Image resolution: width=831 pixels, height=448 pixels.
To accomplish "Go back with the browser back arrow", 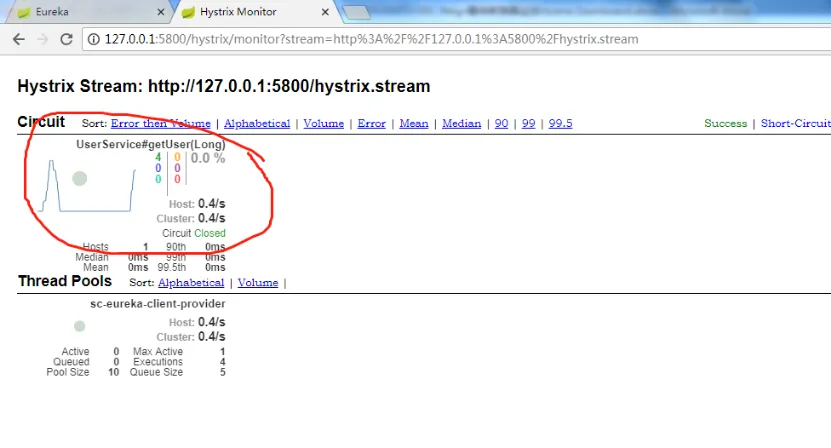I will (19, 39).
